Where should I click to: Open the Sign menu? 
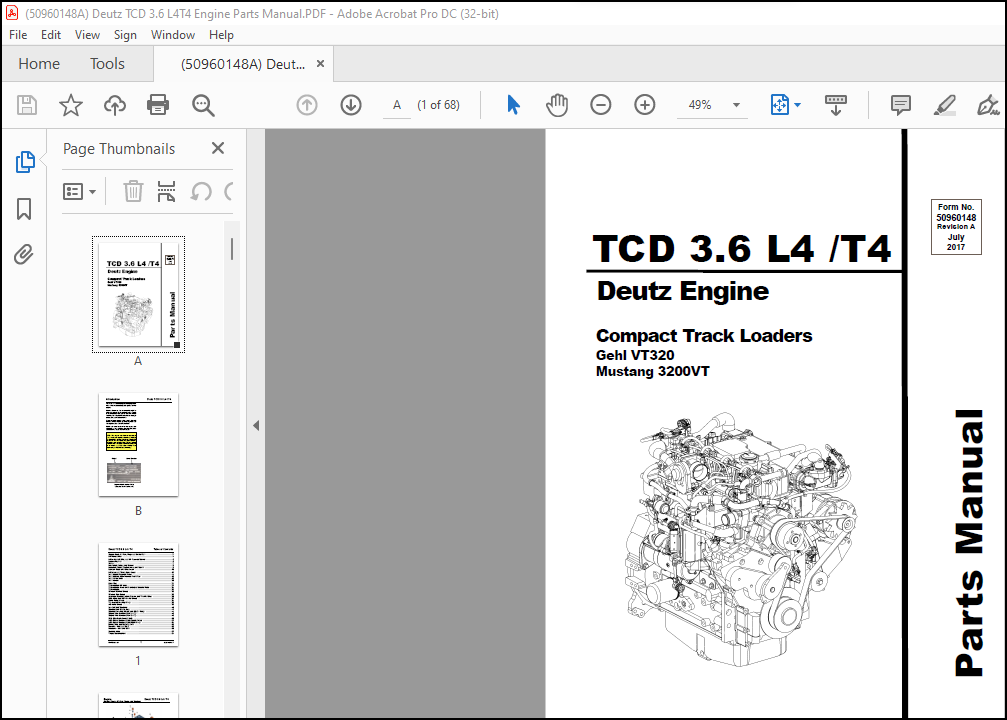[x=125, y=35]
